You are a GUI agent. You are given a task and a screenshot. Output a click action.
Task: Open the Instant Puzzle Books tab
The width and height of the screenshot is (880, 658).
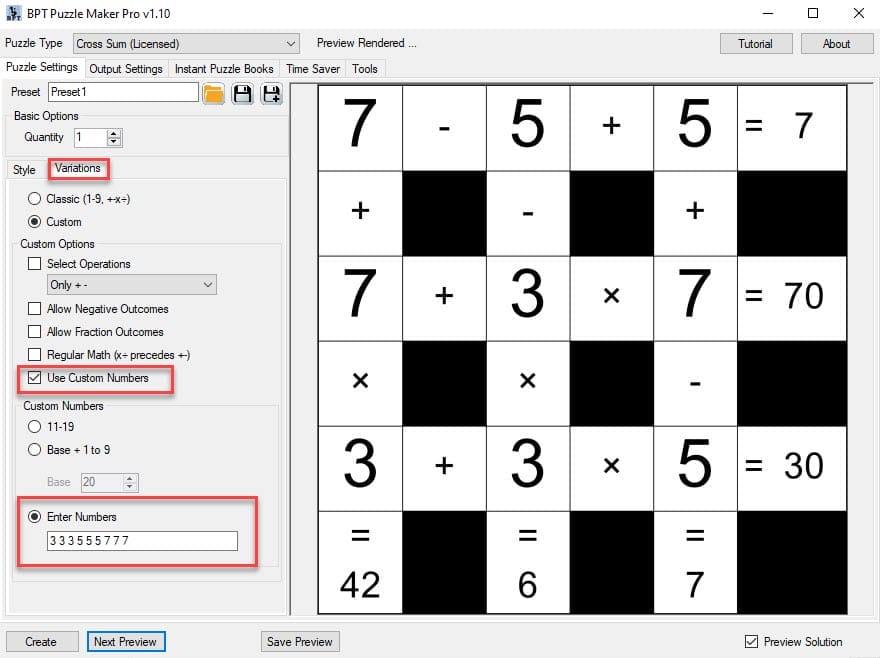coord(224,69)
